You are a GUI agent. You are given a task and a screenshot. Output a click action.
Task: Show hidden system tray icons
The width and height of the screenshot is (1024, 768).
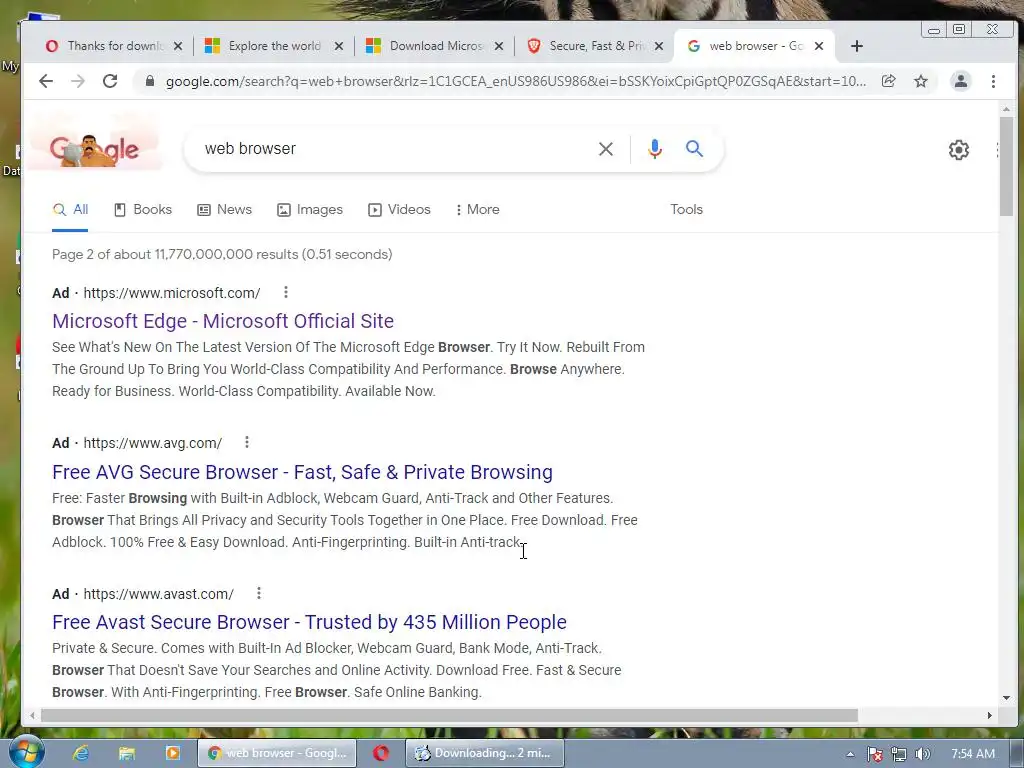(850, 754)
